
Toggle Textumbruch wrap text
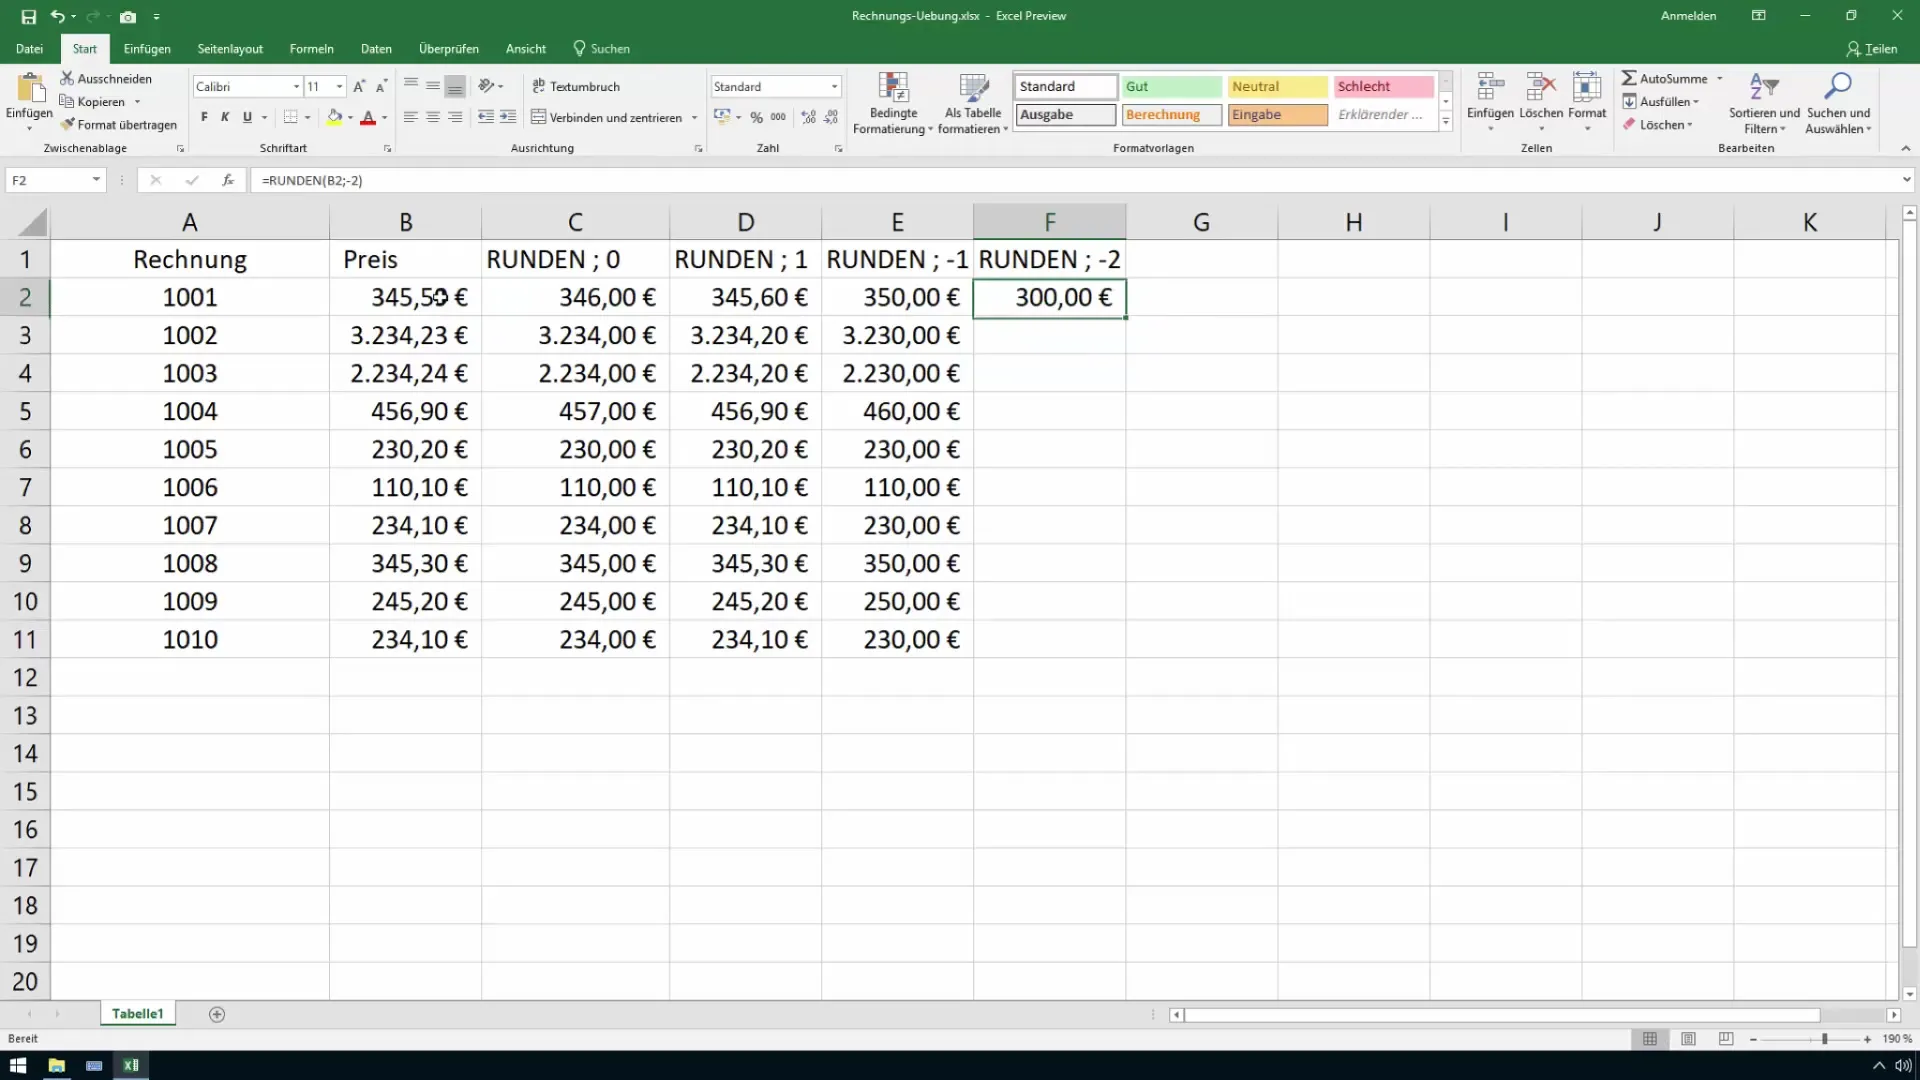576,86
